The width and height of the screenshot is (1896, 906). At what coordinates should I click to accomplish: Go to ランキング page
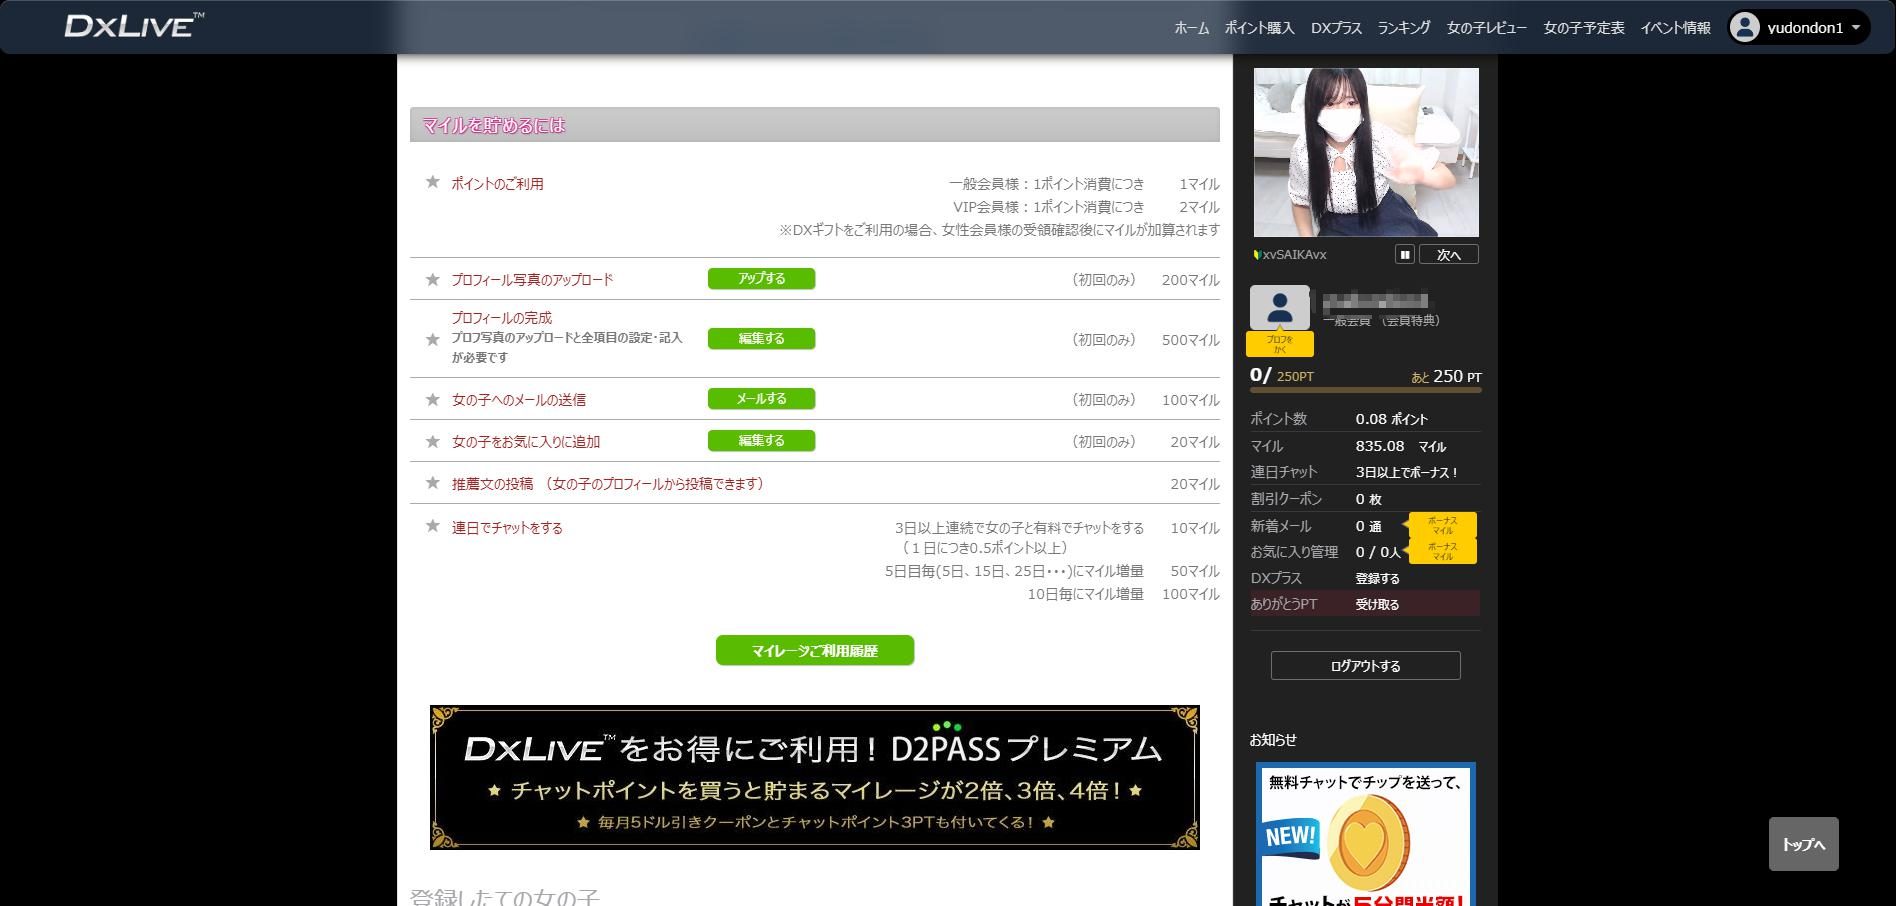1403,28
